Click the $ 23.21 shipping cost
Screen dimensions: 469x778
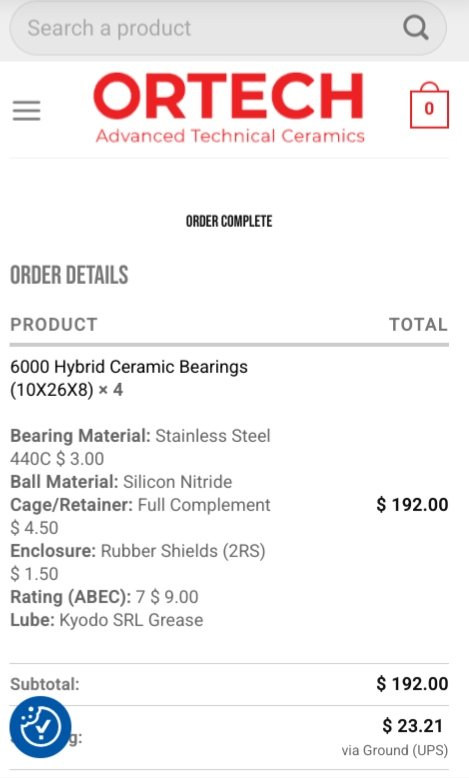tap(412, 726)
